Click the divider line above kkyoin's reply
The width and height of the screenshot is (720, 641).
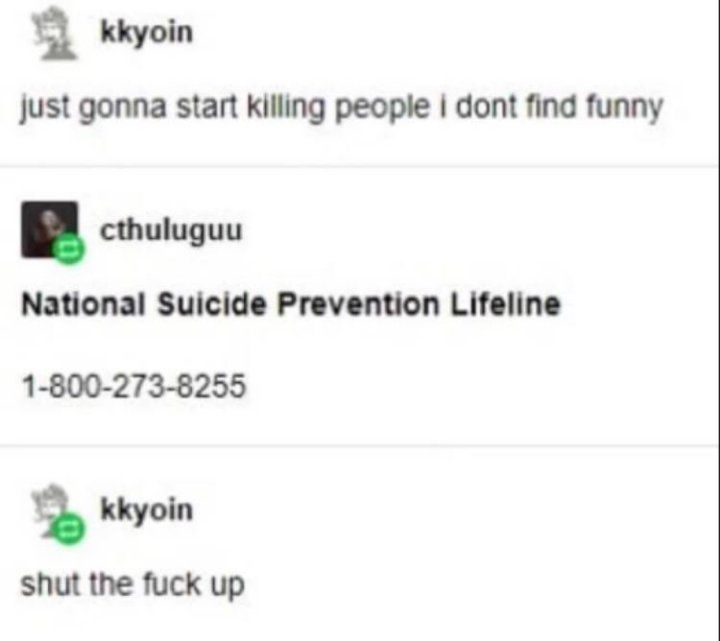[x=359, y=445]
